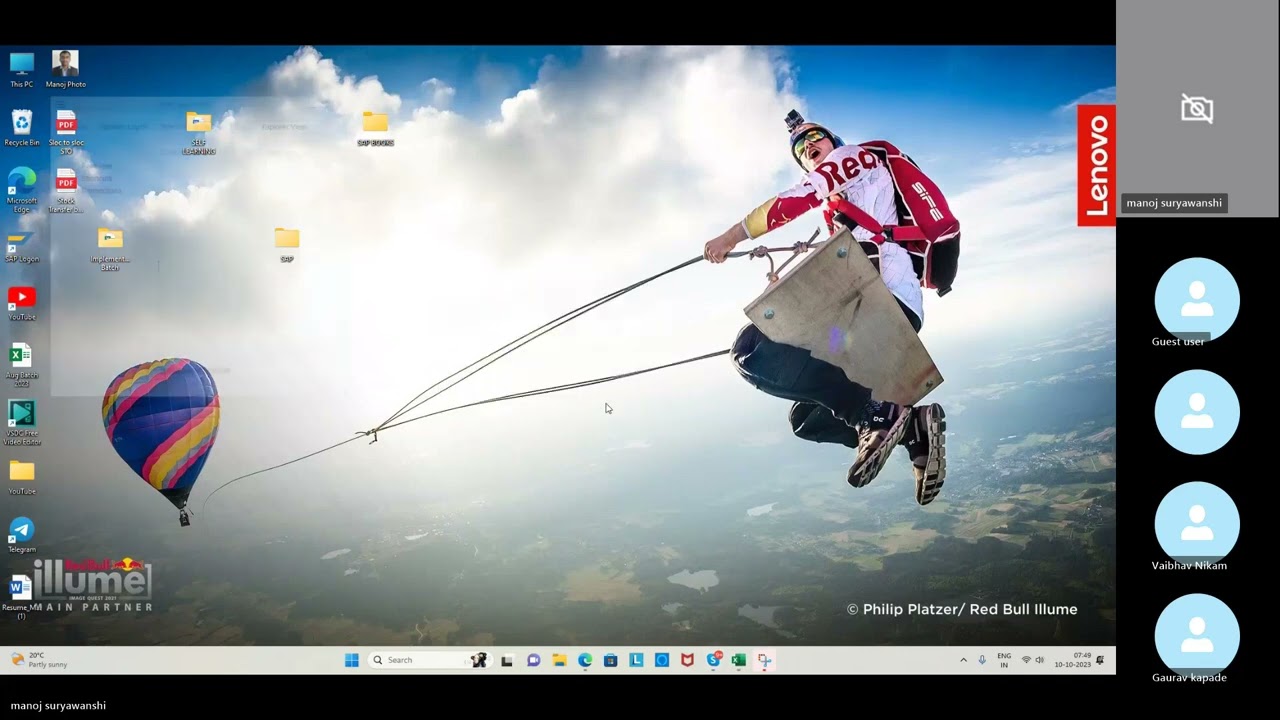Screen dimensions: 1280x720
Task: Open Chat app in taskbar
Action: (533, 660)
